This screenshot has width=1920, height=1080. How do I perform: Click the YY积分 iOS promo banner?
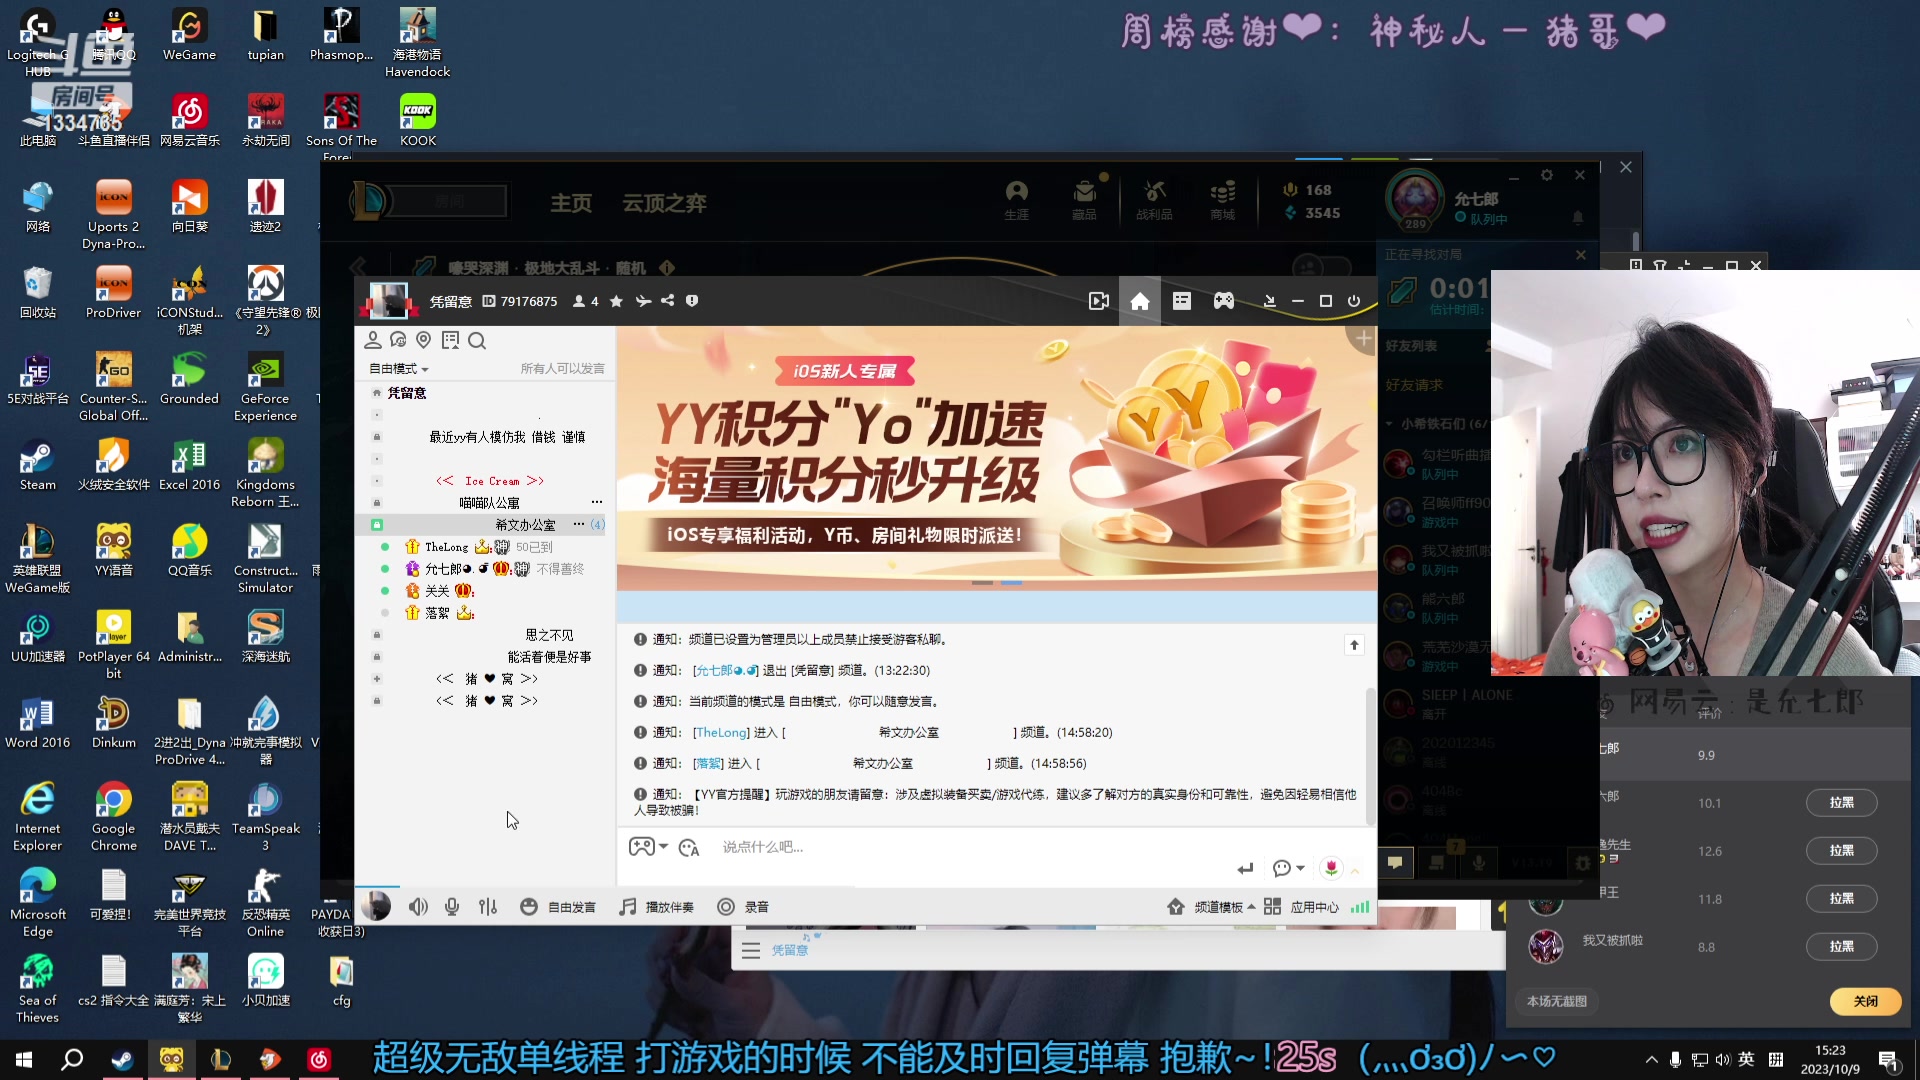click(x=996, y=458)
